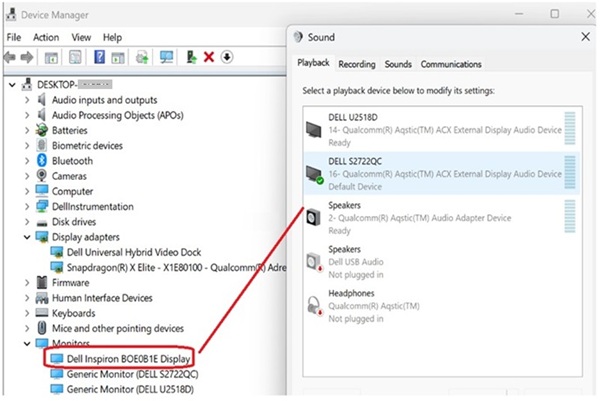This screenshot has height=401, width=600.
Task: Toggle the show/hide console tree toolbar icon
Action: [x=51, y=58]
